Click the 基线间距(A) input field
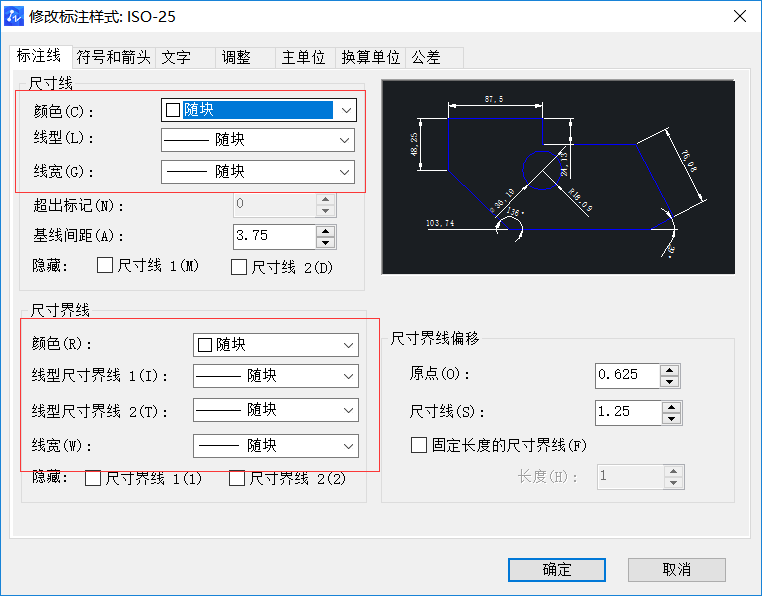Screen dimensions: 762x596 coord(273,237)
